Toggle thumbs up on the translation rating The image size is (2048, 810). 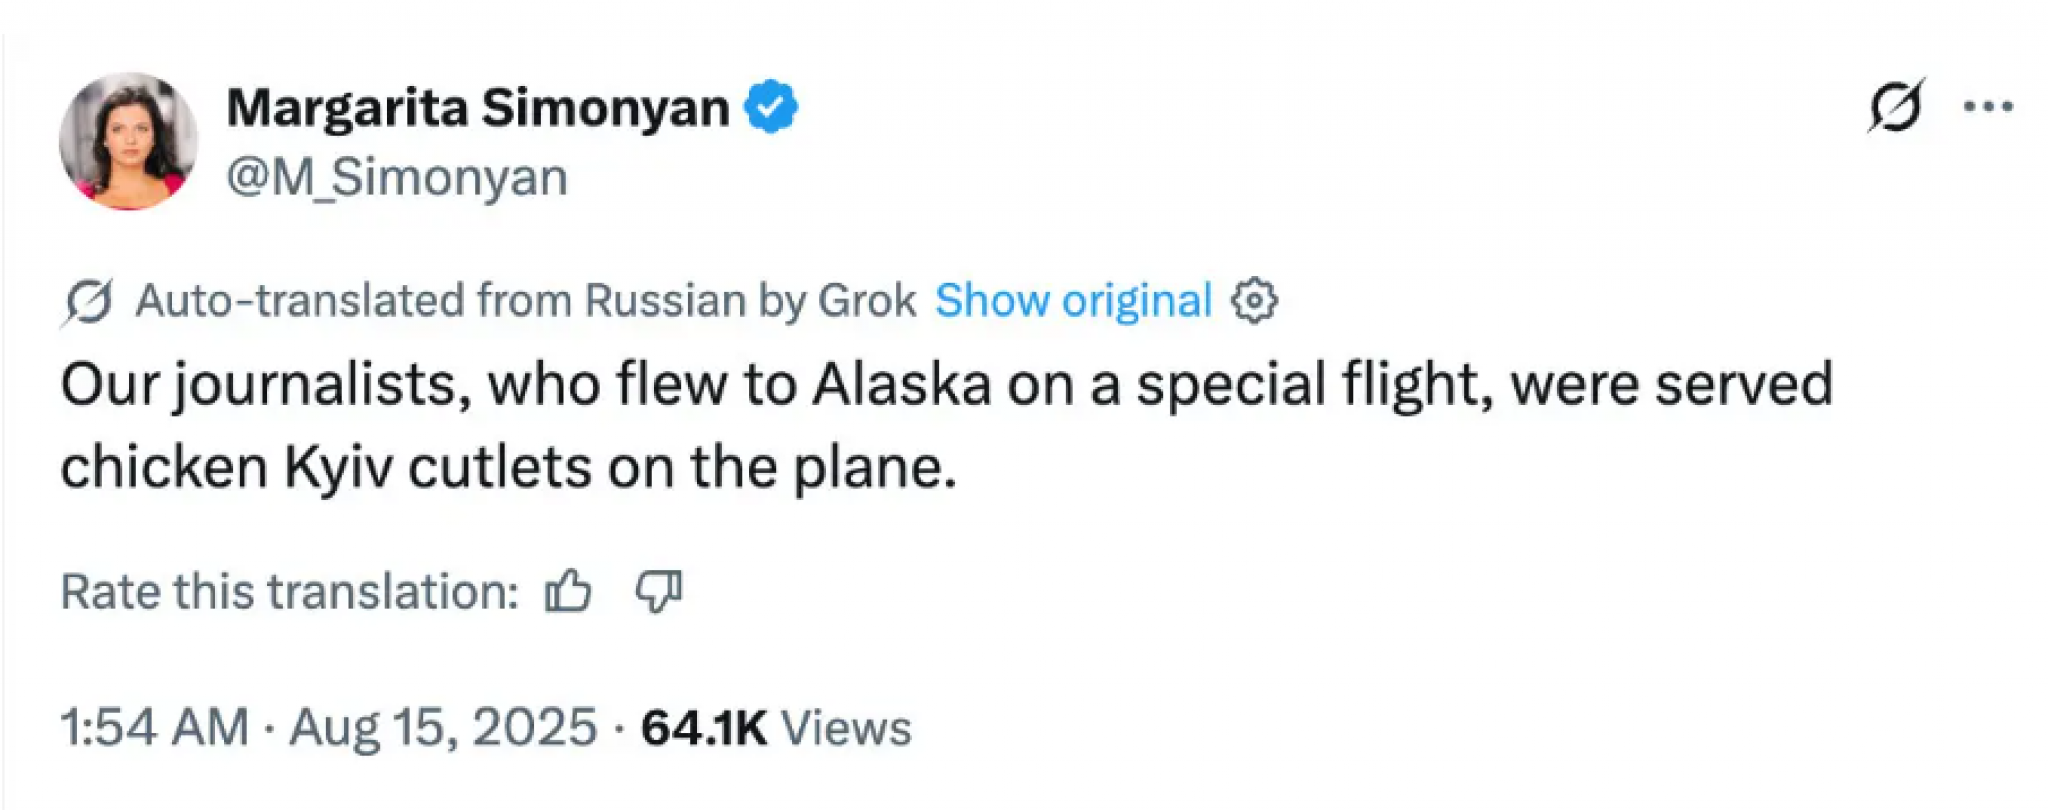tap(565, 593)
